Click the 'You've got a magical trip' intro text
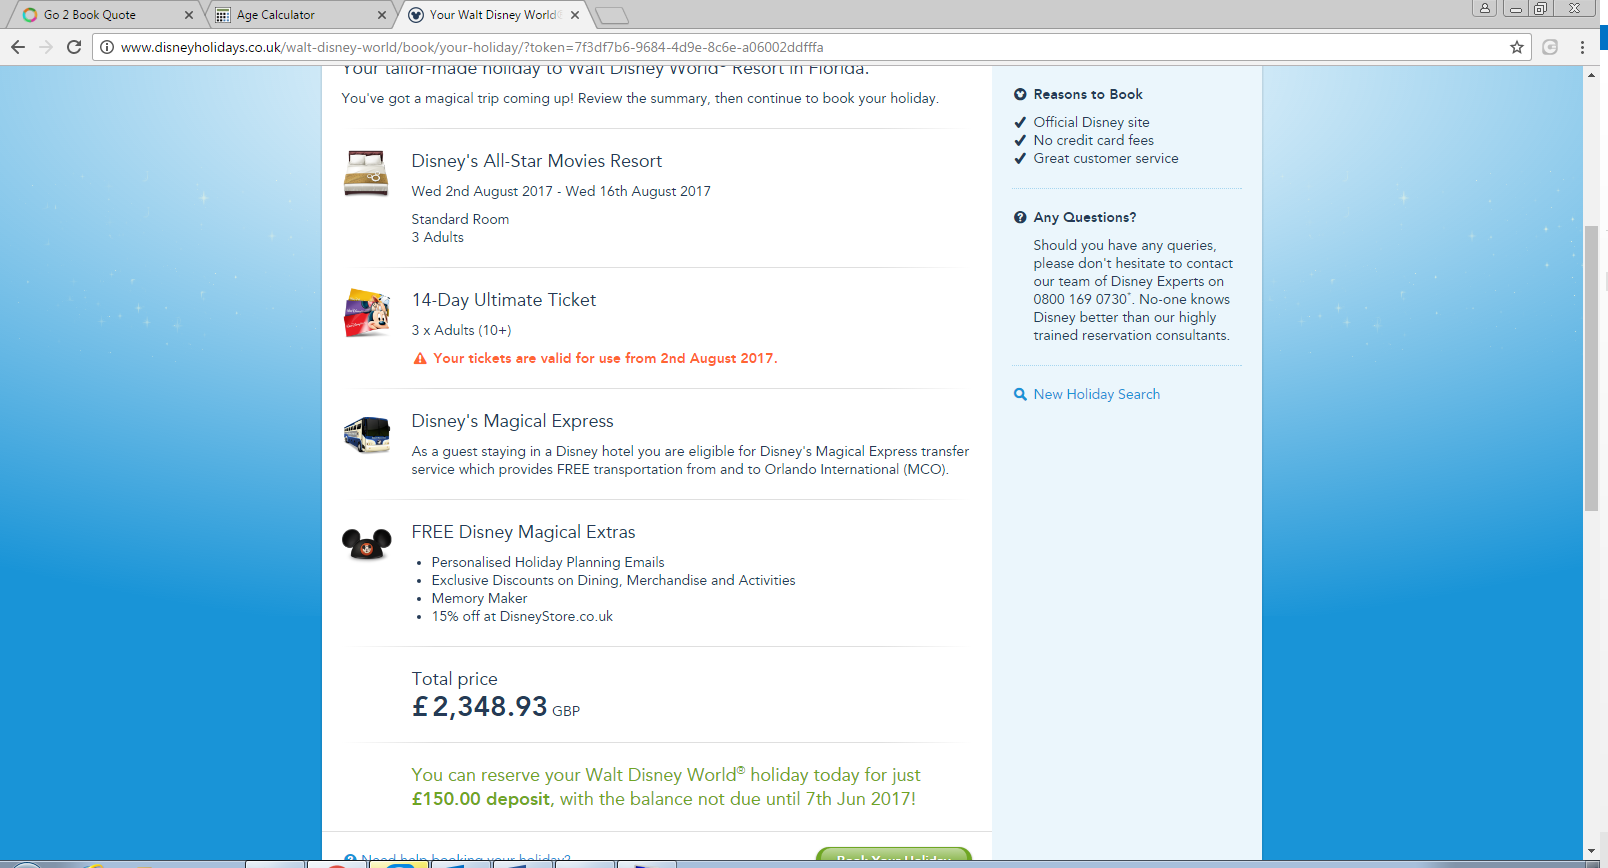This screenshot has width=1608, height=868. [640, 98]
